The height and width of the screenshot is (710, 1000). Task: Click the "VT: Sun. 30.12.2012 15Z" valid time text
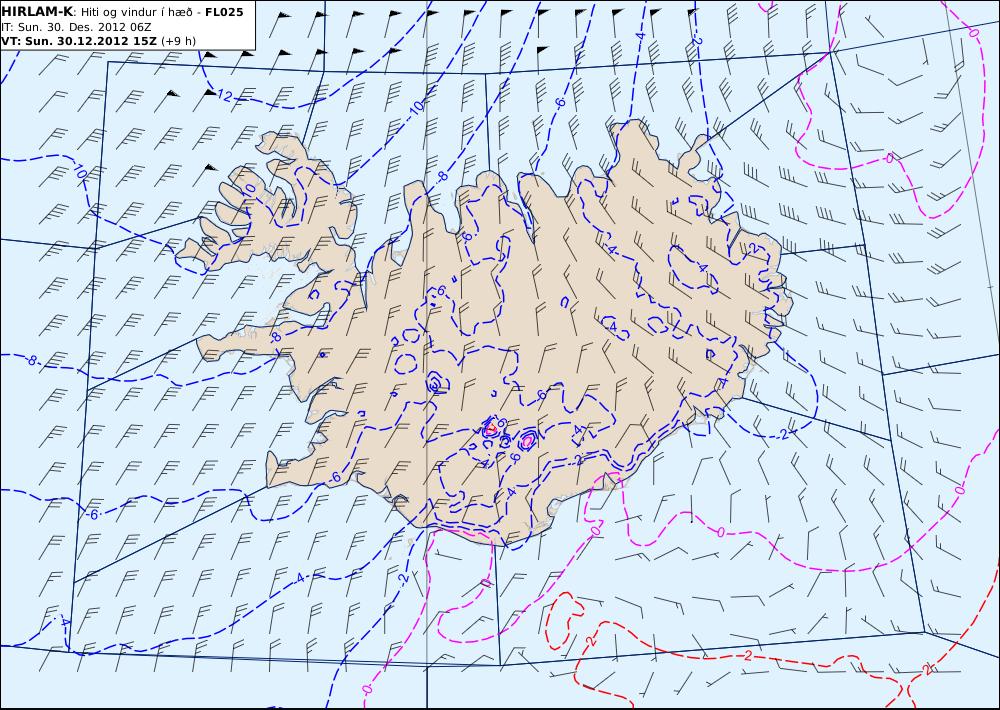(80, 41)
